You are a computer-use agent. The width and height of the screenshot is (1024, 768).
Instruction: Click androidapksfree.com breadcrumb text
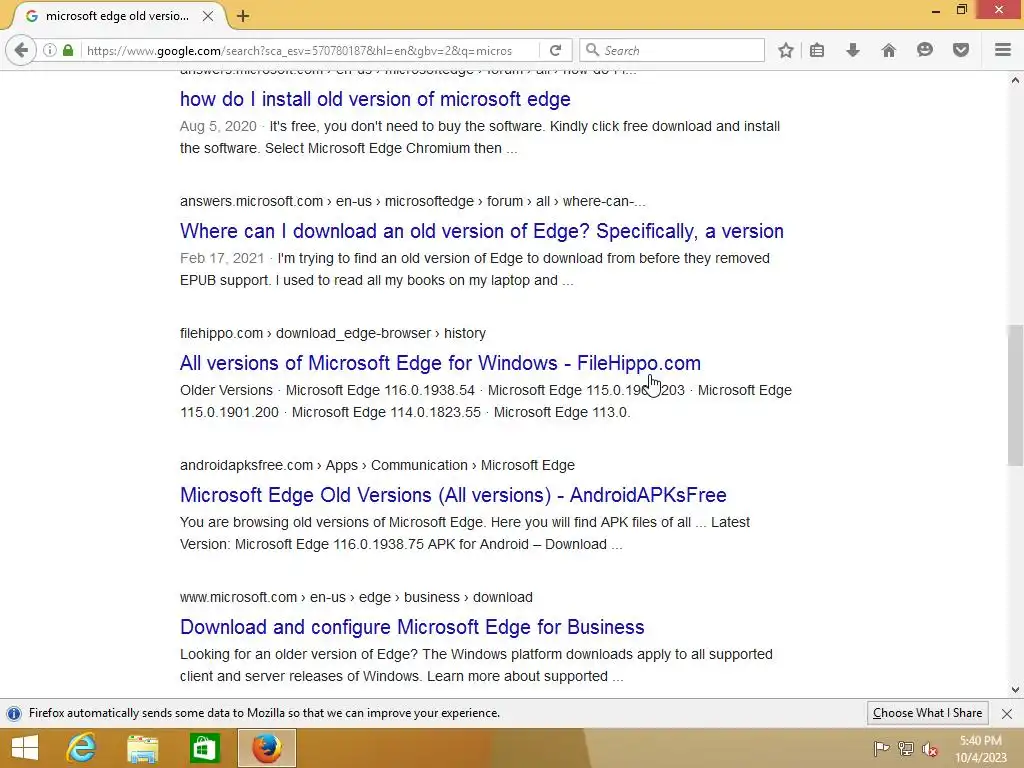(246, 465)
